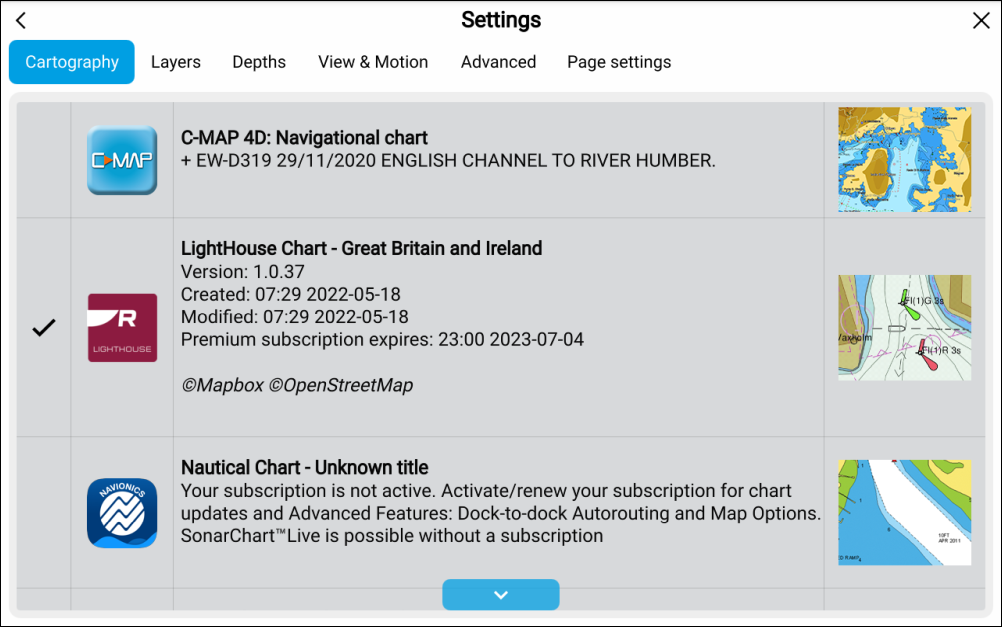Click the LightHouse chart preview thumbnail
This screenshot has height=627, width=1002.
(x=904, y=327)
